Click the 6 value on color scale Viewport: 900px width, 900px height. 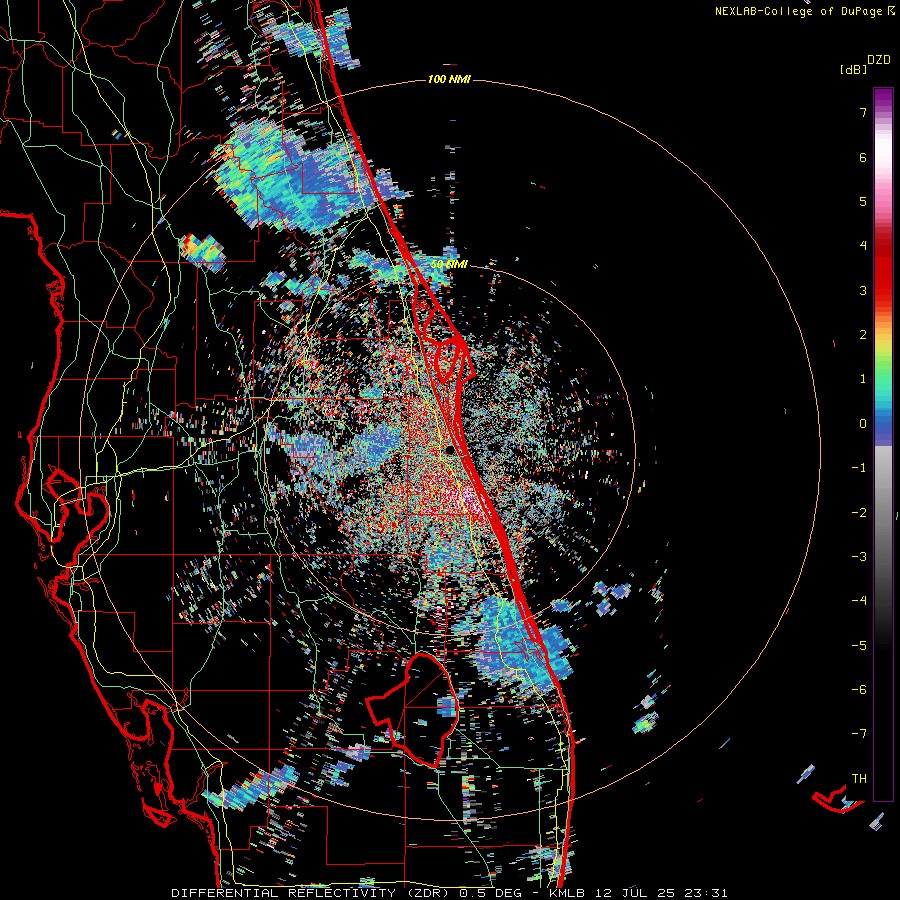pyautogui.click(x=863, y=157)
